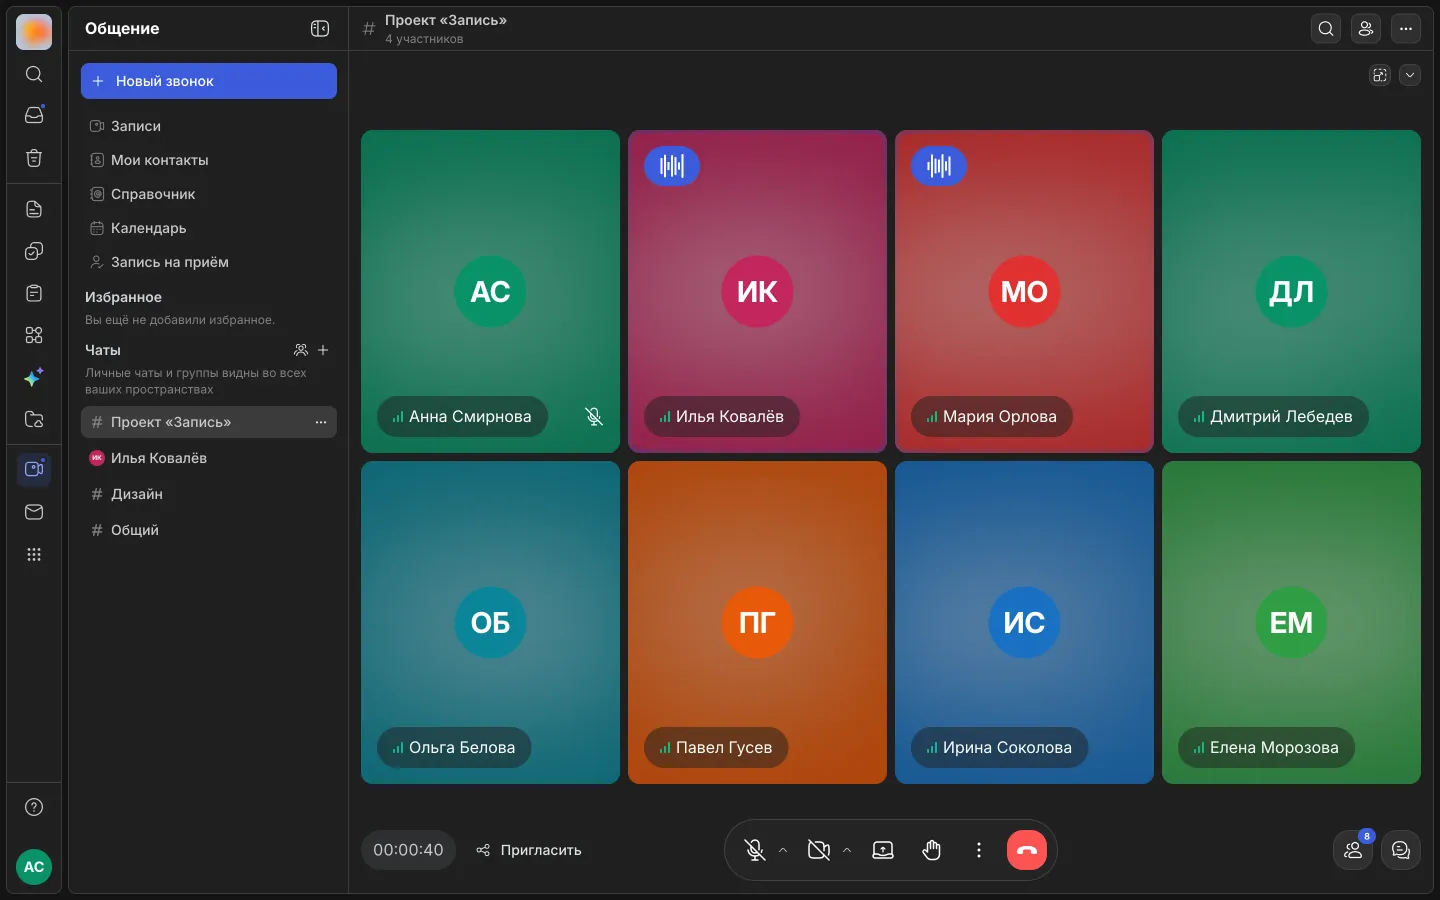Open the inbox icon with notification dot
The height and width of the screenshot is (900, 1440).
(x=34, y=115)
